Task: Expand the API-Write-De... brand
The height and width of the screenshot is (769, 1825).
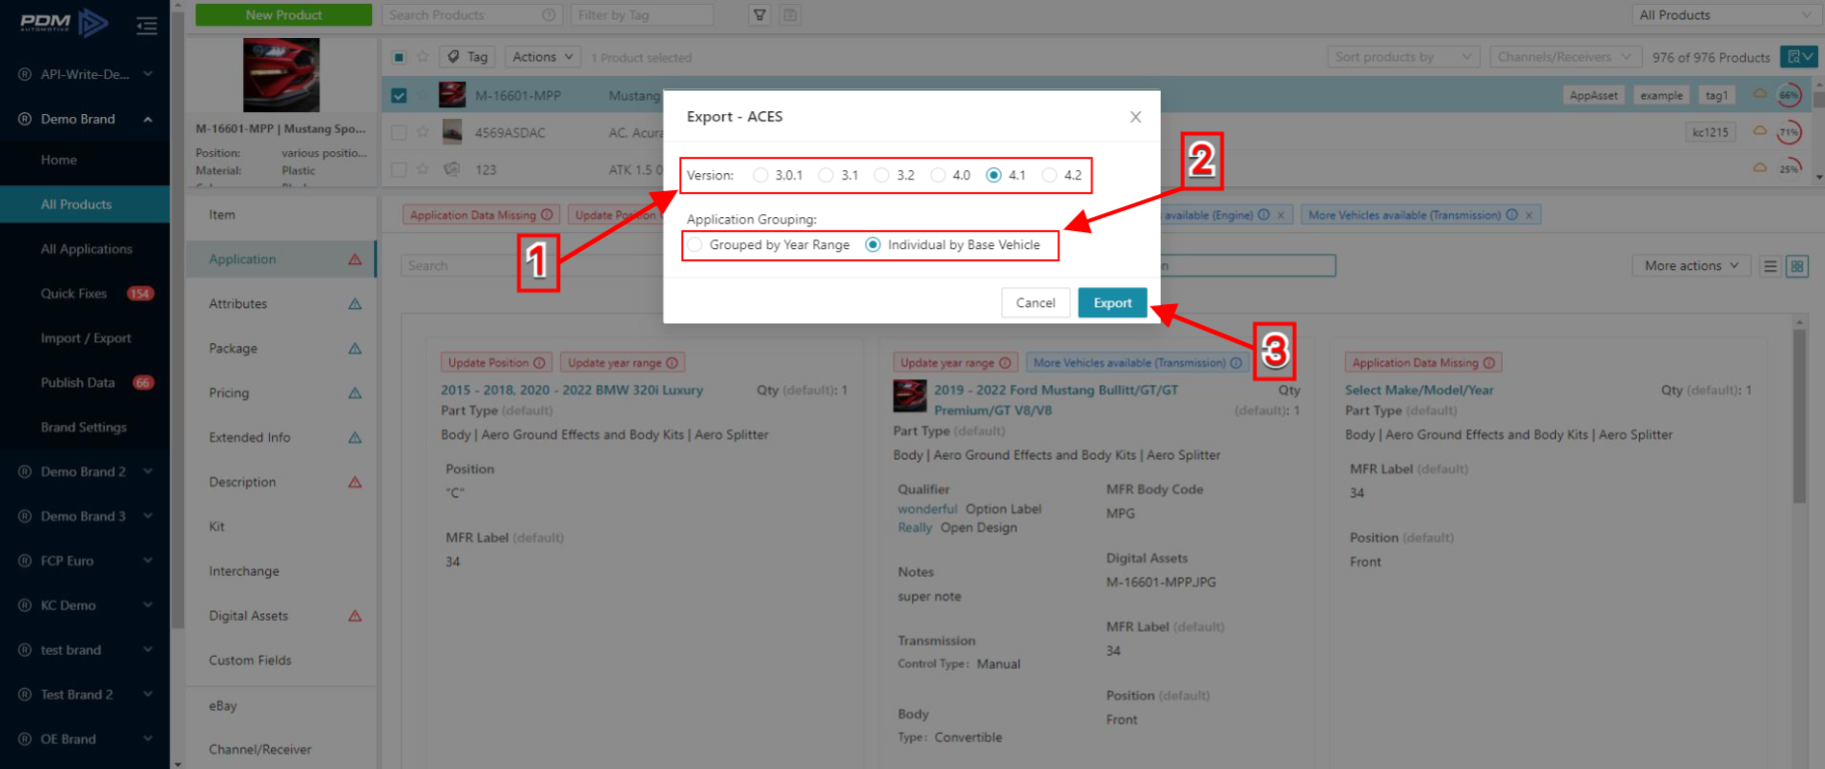Action: pos(85,74)
